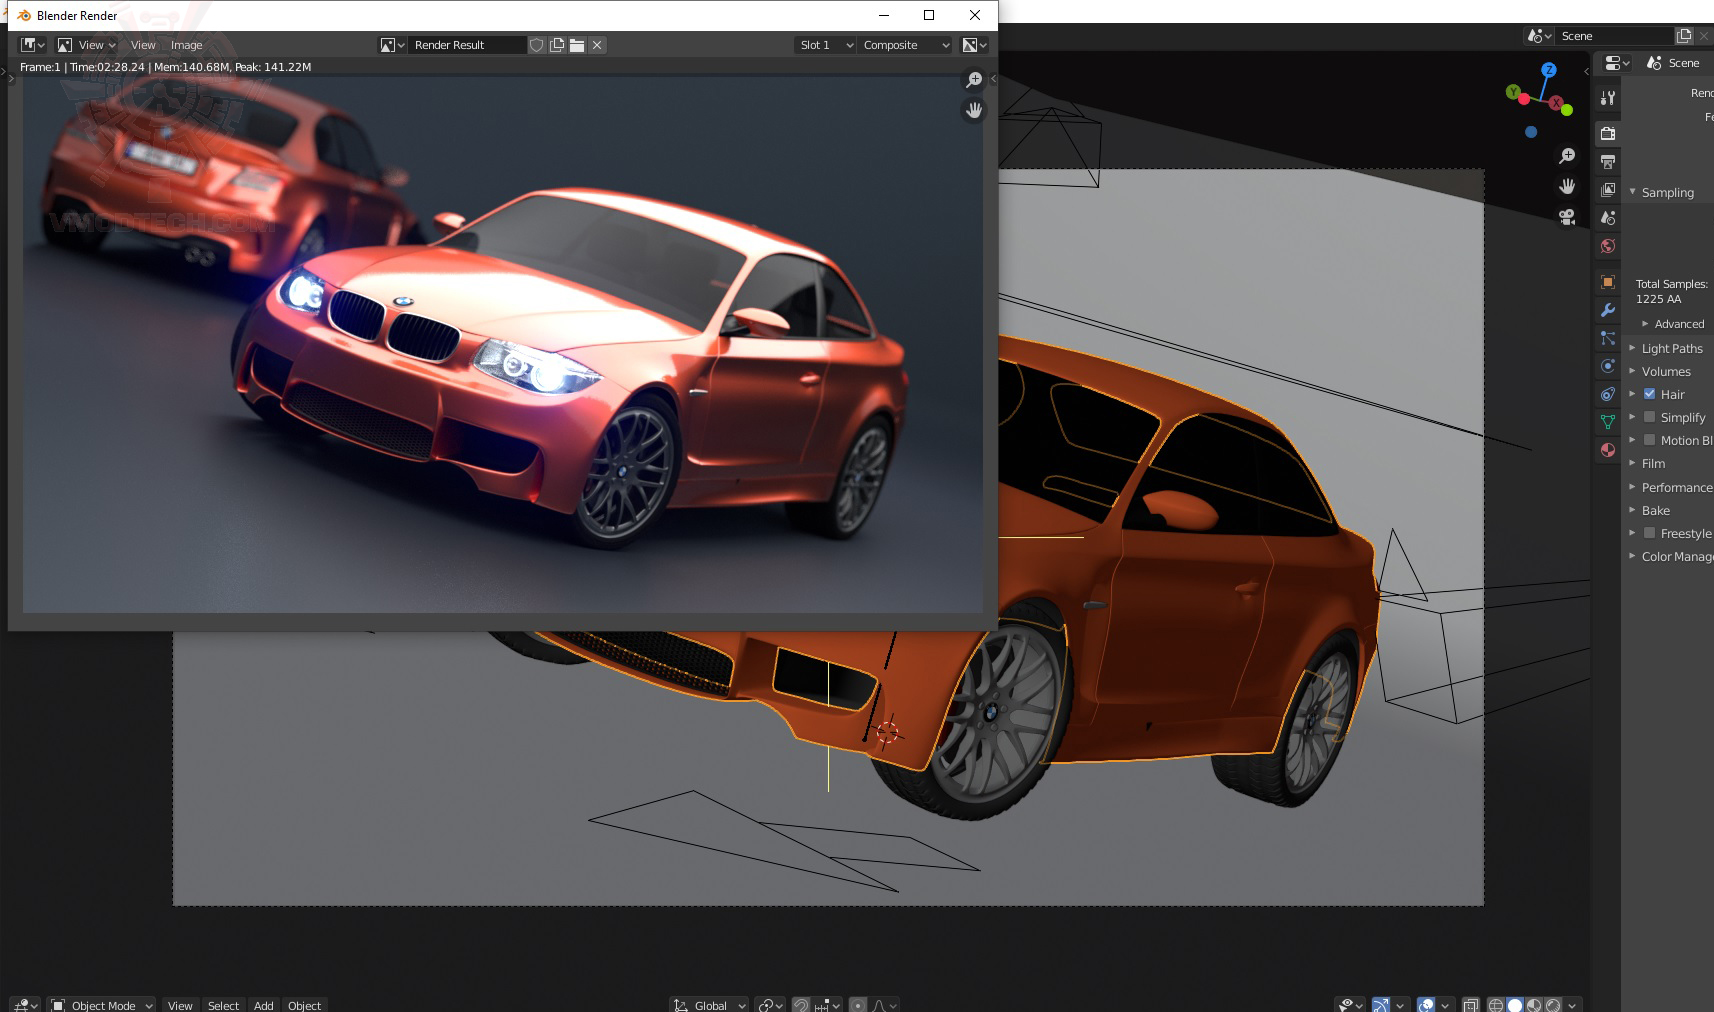Open the Tool properties tab
The width and height of the screenshot is (1714, 1012).
coord(1608,98)
